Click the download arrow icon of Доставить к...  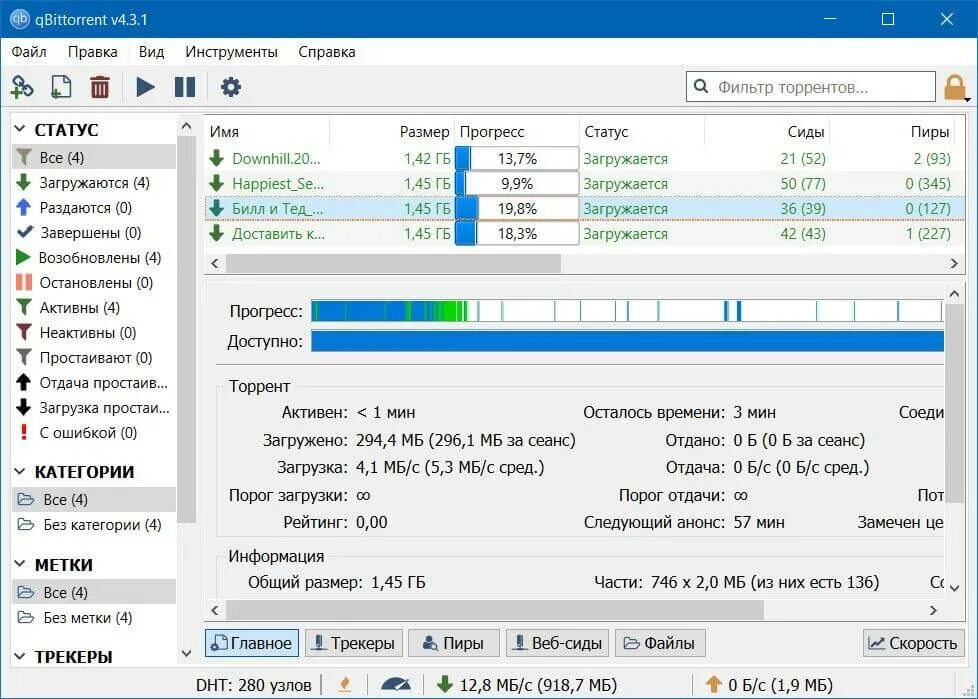tap(216, 233)
